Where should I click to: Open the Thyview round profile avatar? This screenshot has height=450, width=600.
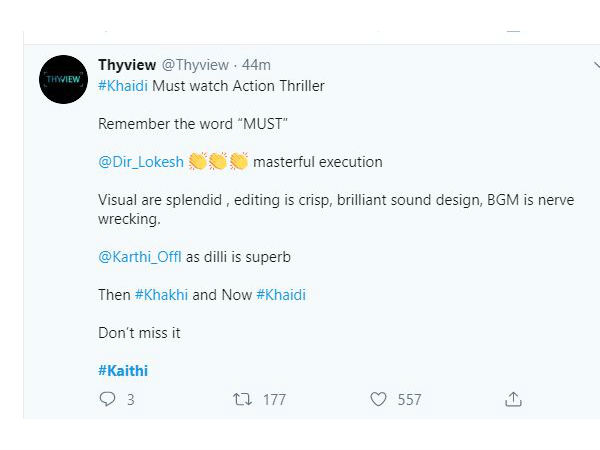pyautogui.click(x=64, y=80)
